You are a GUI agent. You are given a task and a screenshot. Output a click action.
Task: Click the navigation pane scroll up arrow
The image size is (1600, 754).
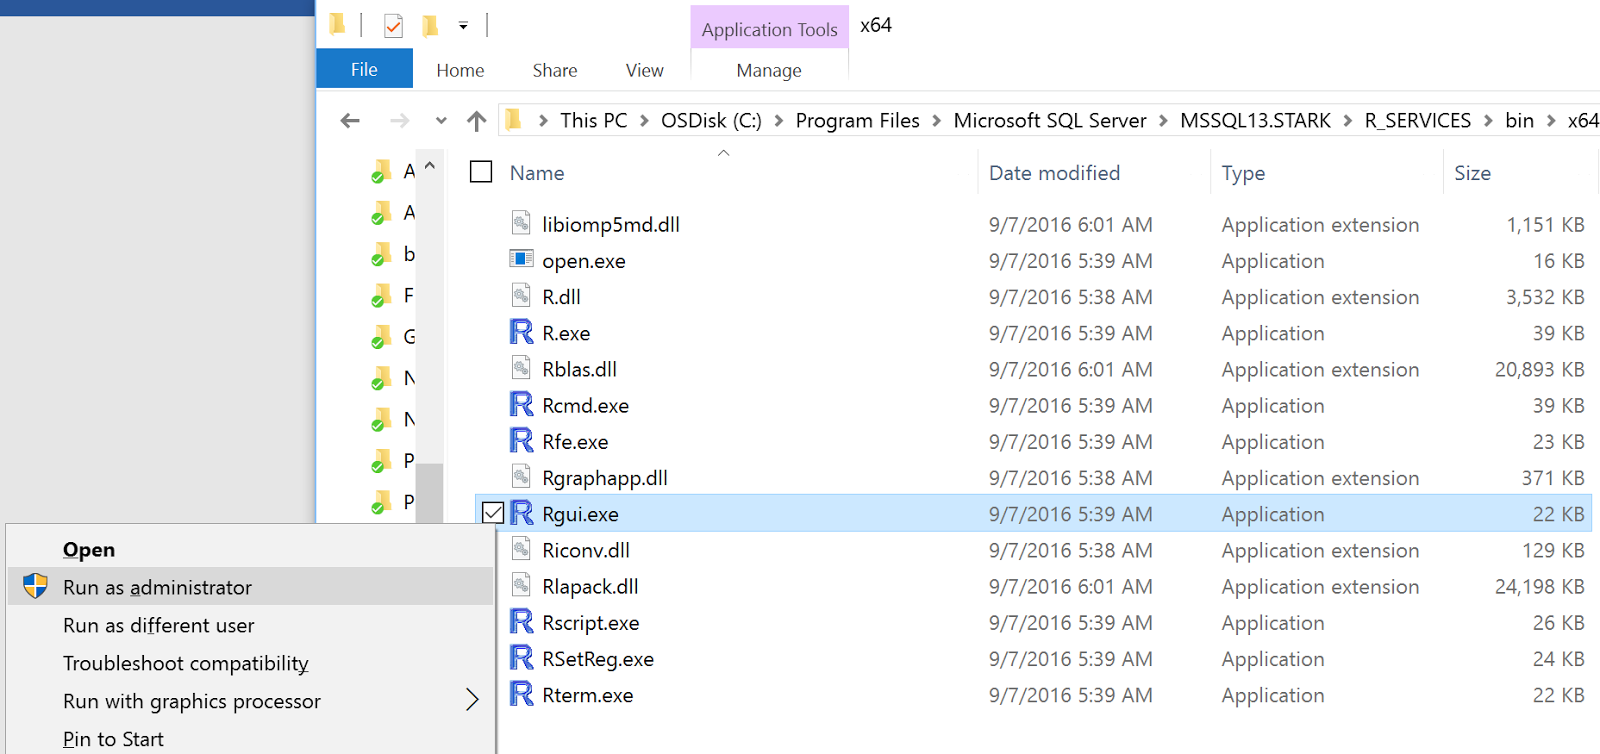click(430, 166)
